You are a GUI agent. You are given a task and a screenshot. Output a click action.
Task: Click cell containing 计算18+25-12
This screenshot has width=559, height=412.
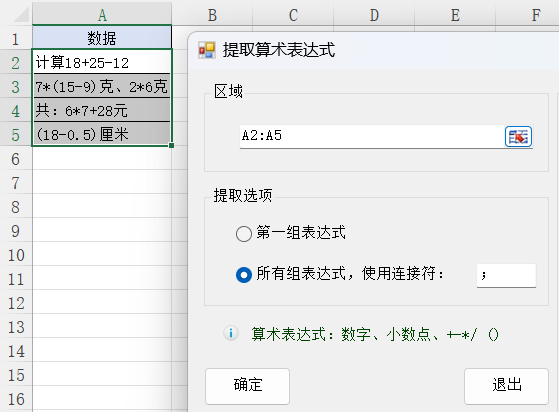coord(102,62)
